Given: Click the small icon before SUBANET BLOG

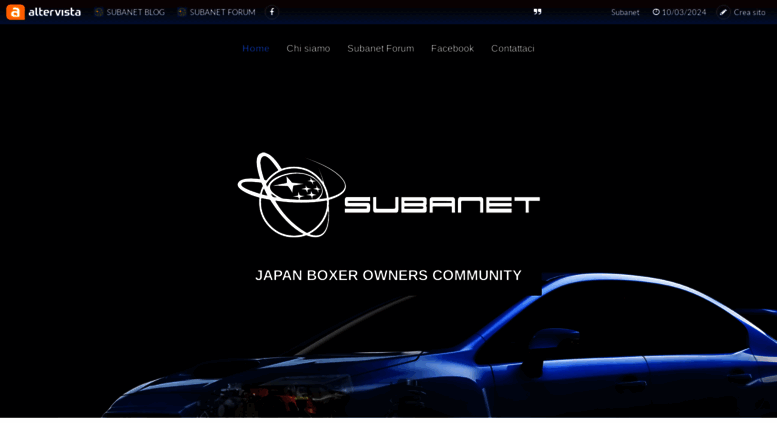Looking at the screenshot, I should point(99,12).
